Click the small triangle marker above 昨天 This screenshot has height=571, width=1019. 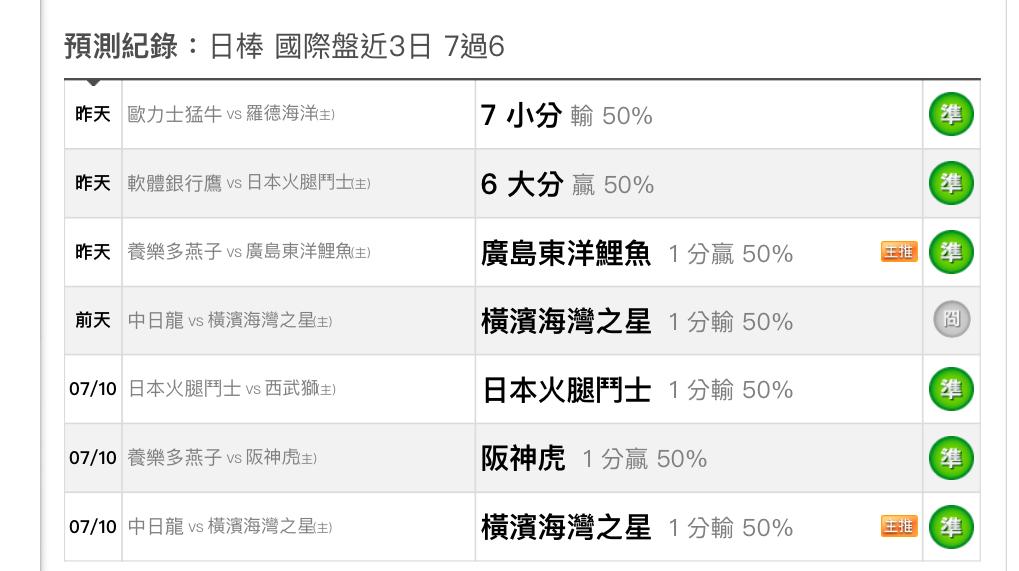point(93,82)
